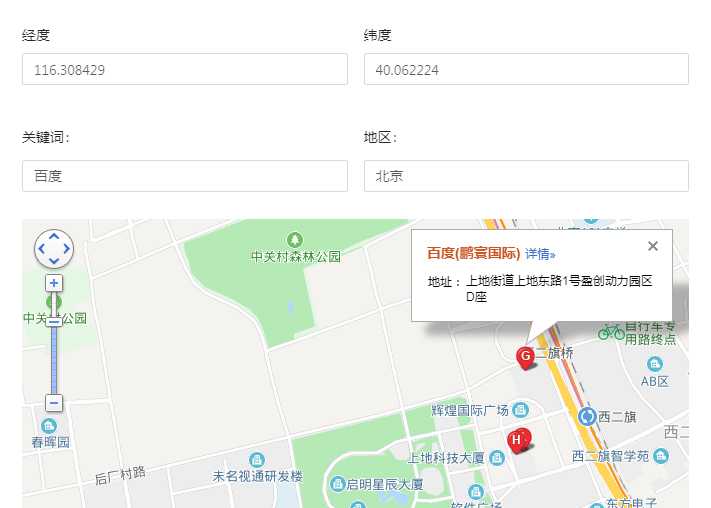Click the 启明星辰大厦 building icon
Image resolution: width=711 pixels, height=508 pixels.
point(337,484)
